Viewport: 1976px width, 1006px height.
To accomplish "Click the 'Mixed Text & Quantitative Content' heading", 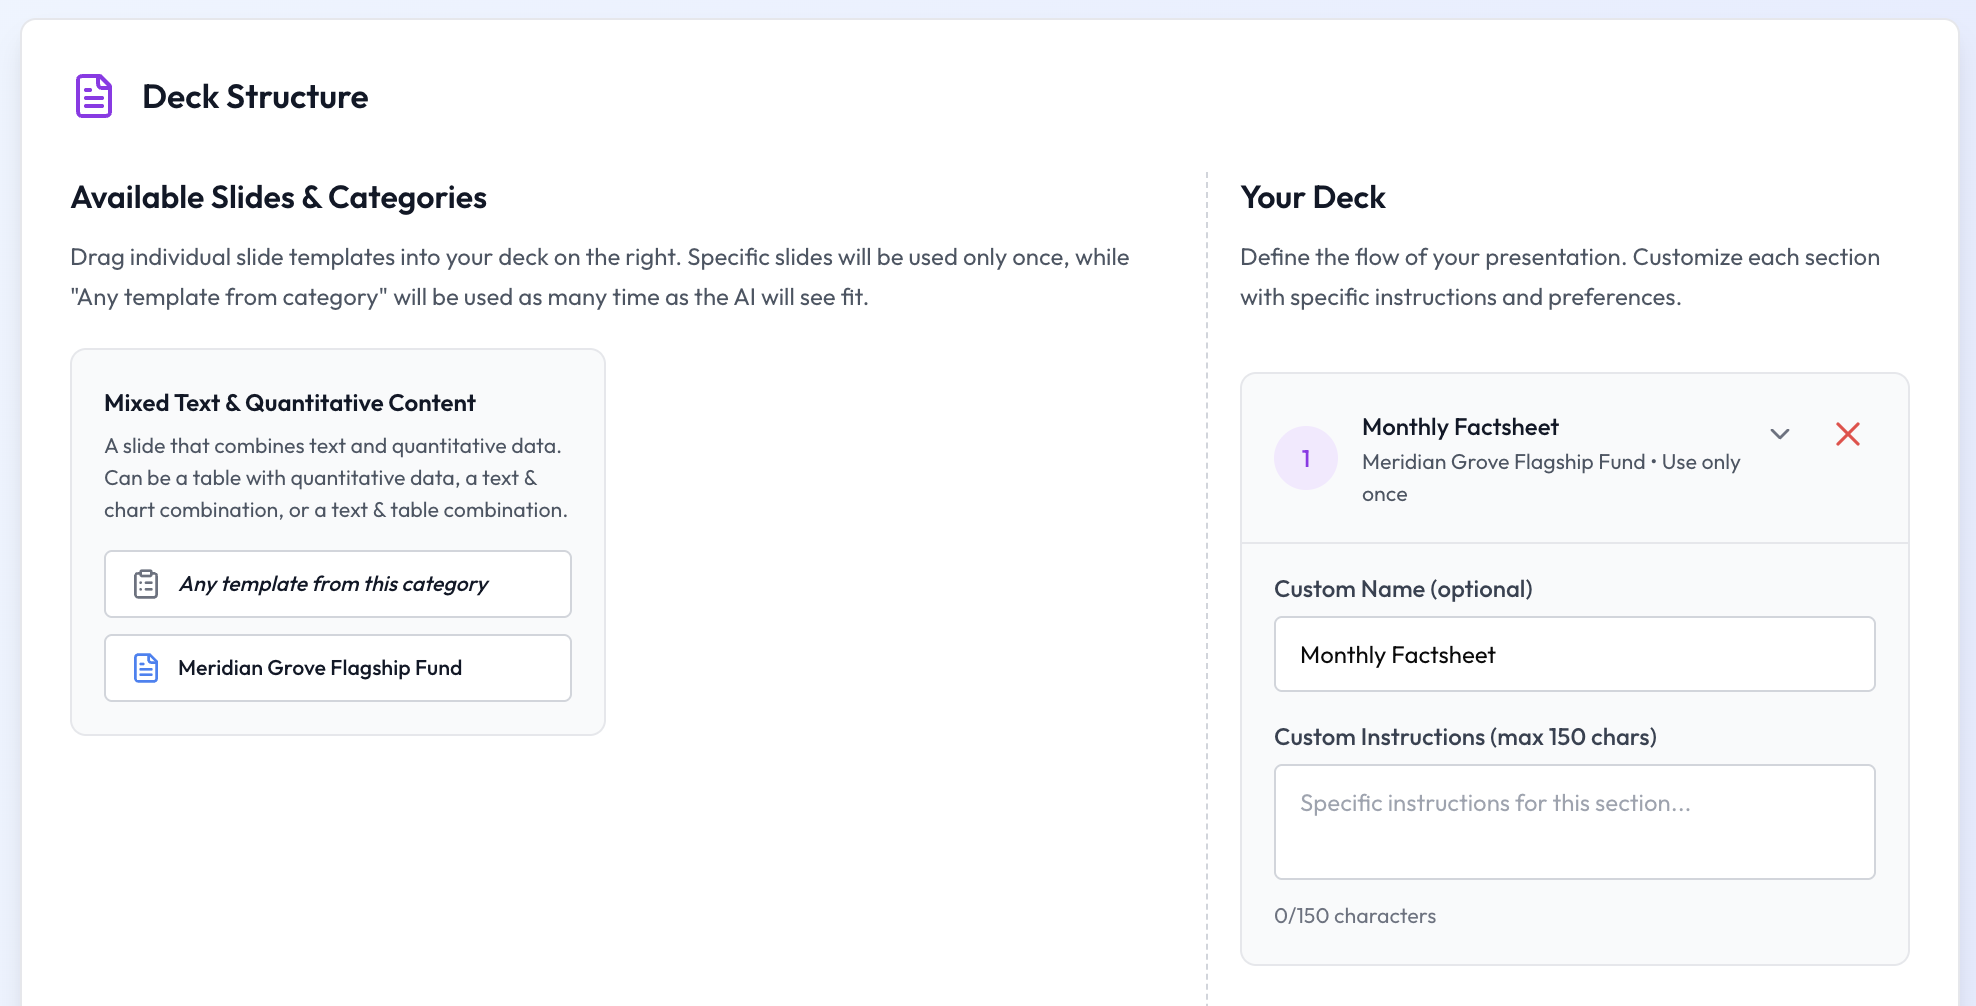I will click(289, 403).
